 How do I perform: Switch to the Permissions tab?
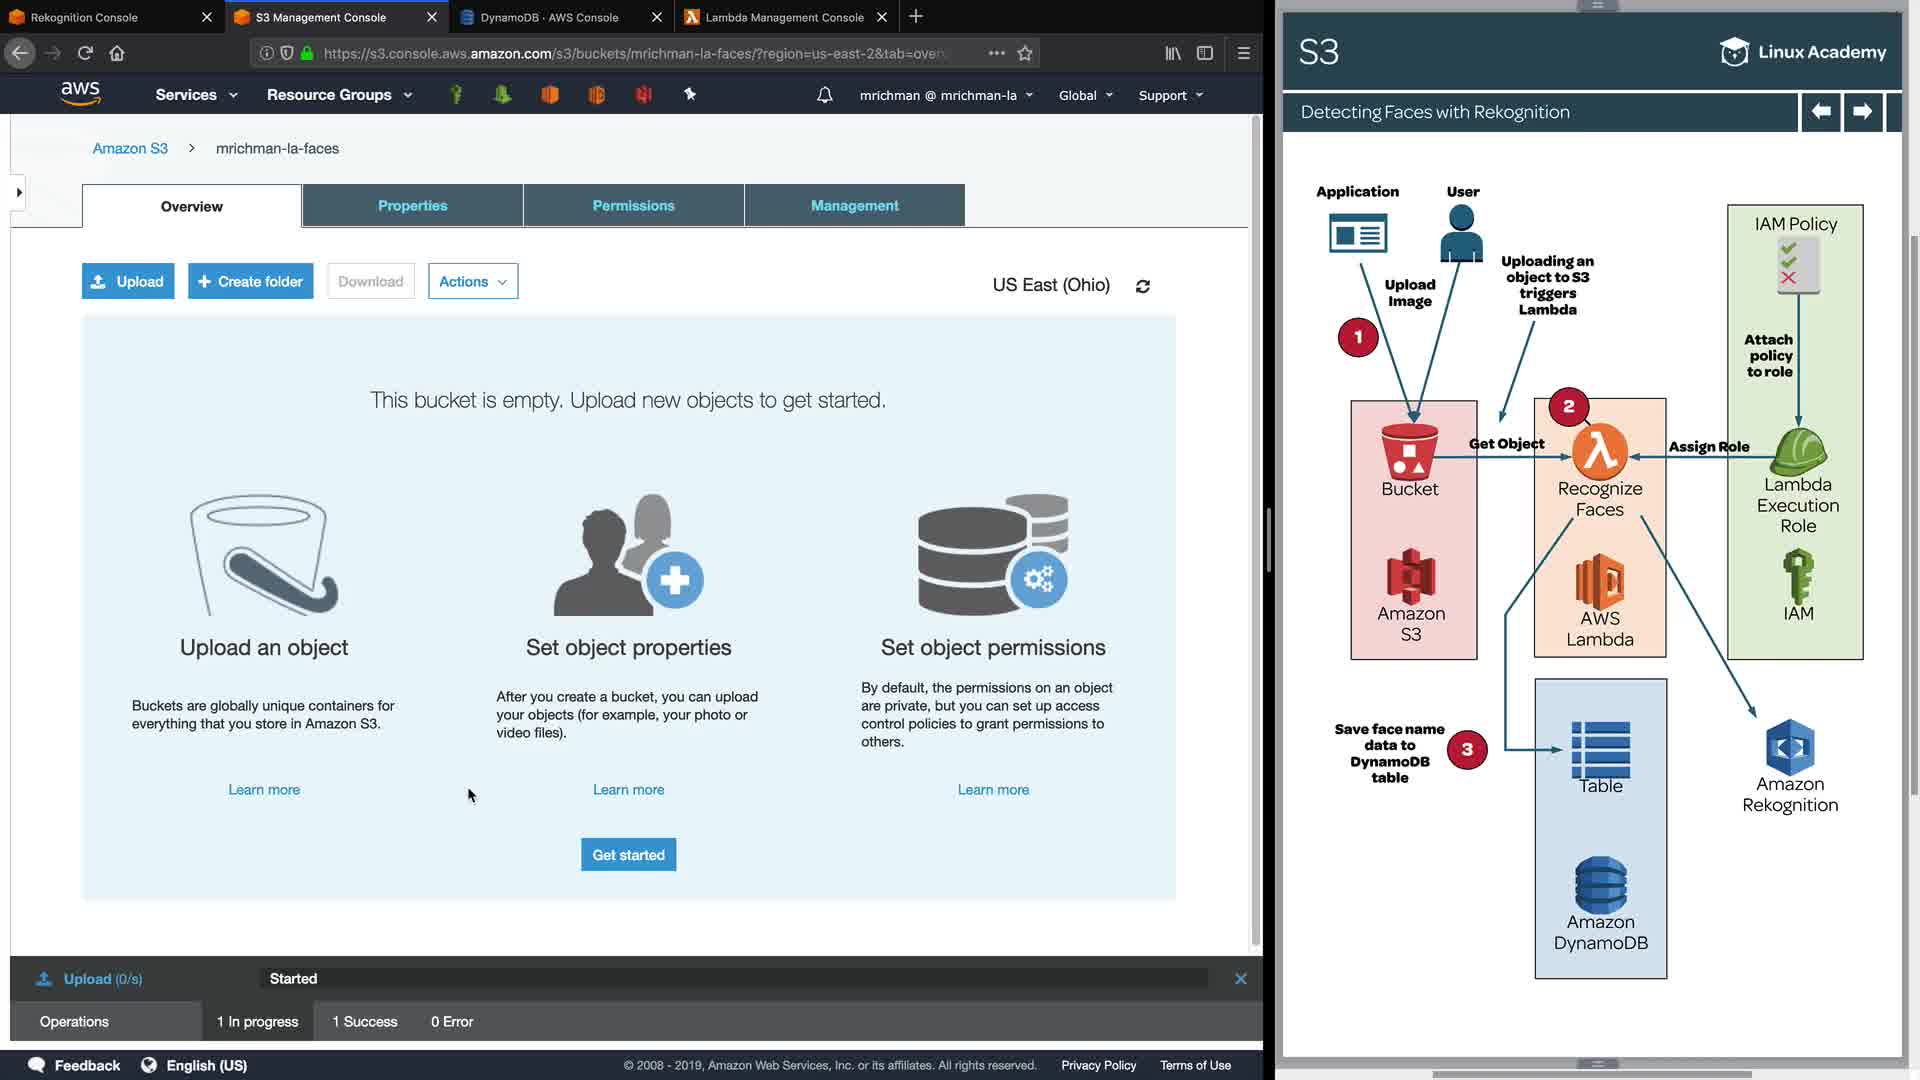[x=633, y=206]
